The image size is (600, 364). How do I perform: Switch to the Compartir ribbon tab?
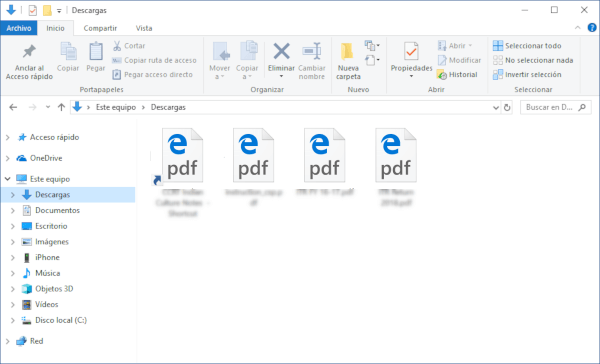pos(100,28)
